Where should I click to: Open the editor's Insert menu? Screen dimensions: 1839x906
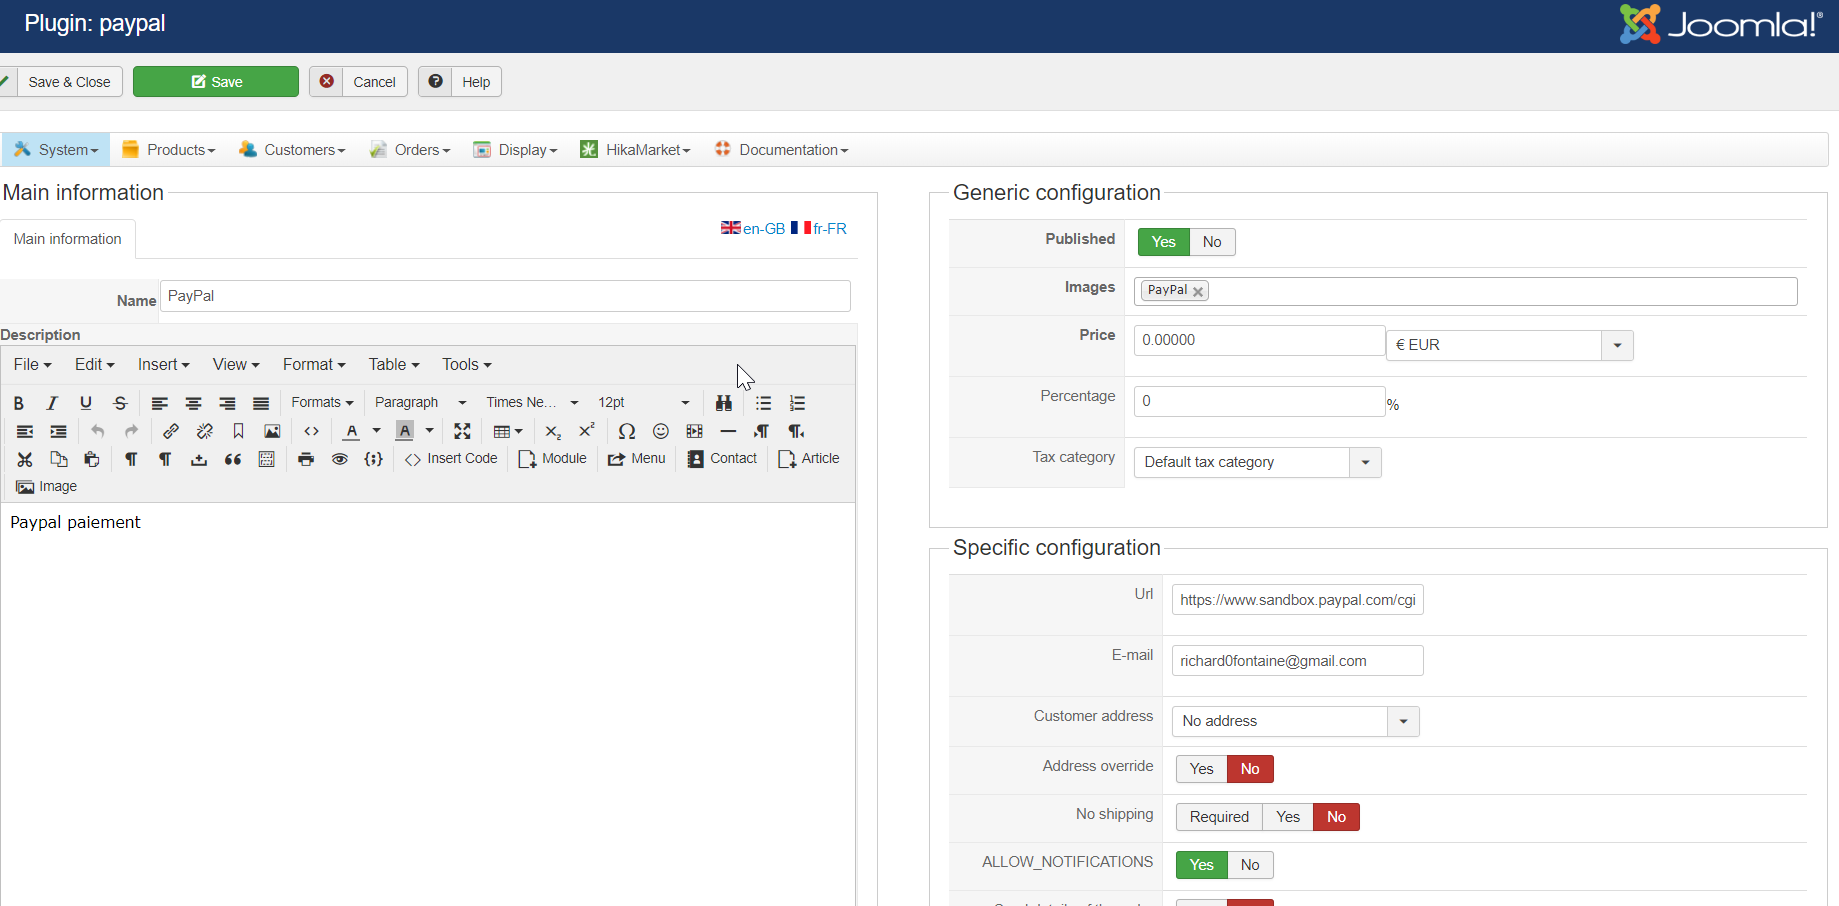tap(164, 365)
